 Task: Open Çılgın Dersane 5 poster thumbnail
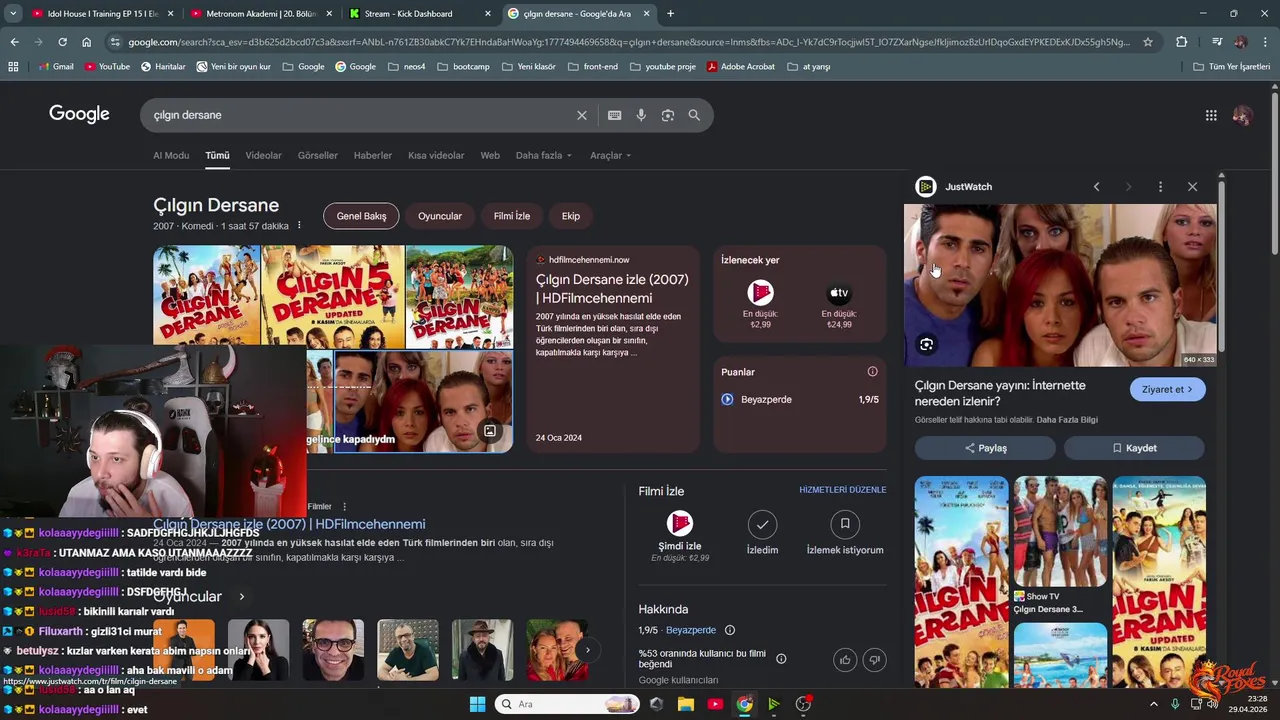pyautogui.click(x=333, y=297)
